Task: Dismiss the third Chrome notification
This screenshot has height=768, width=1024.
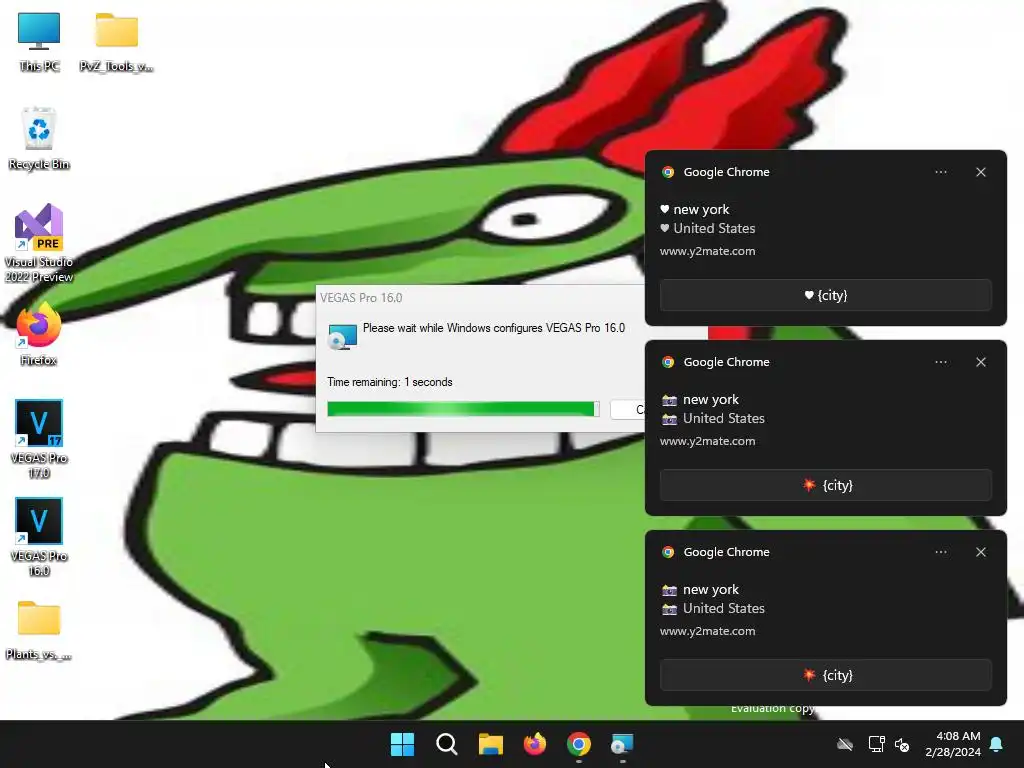Action: click(981, 552)
